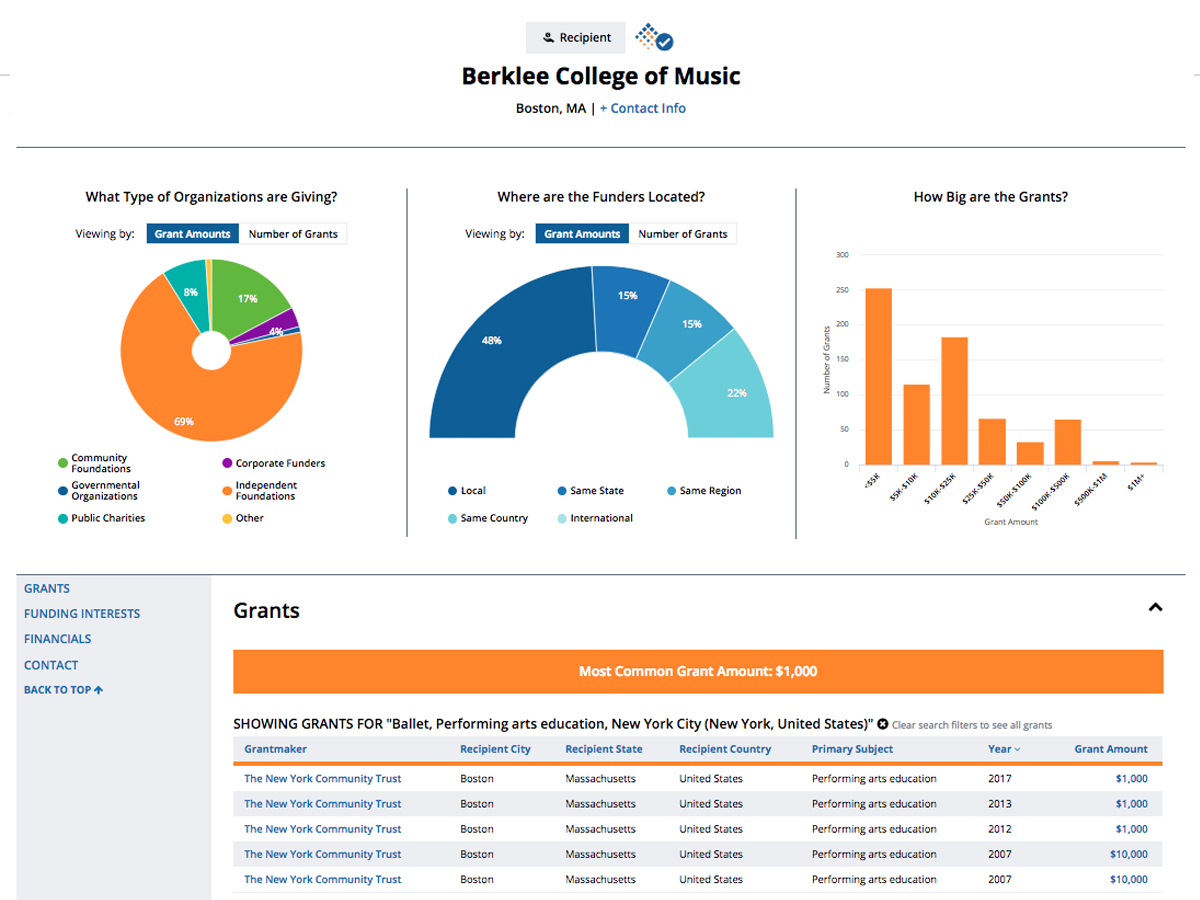Click the Local legend dot in funders chart
Image resolution: width=1200 pixels, height=900 pixels.
[x=453, y=491]
